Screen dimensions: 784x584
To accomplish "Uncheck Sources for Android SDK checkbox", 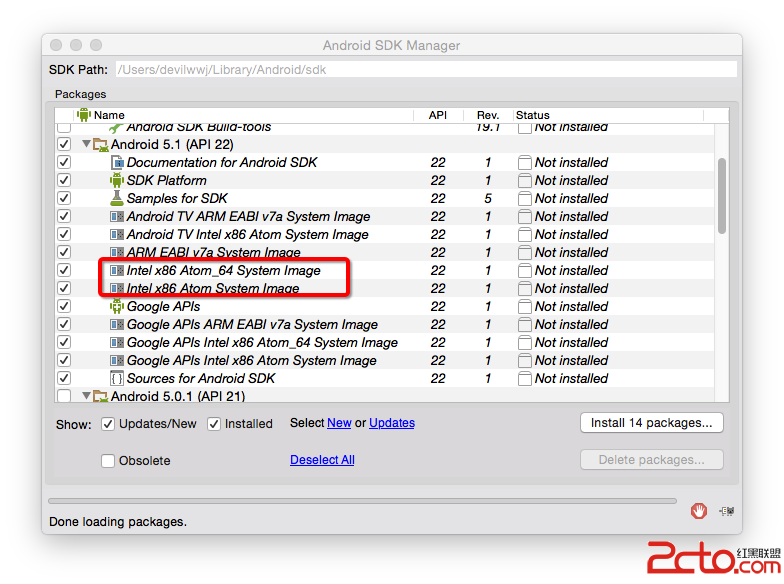I will [64, 378].
